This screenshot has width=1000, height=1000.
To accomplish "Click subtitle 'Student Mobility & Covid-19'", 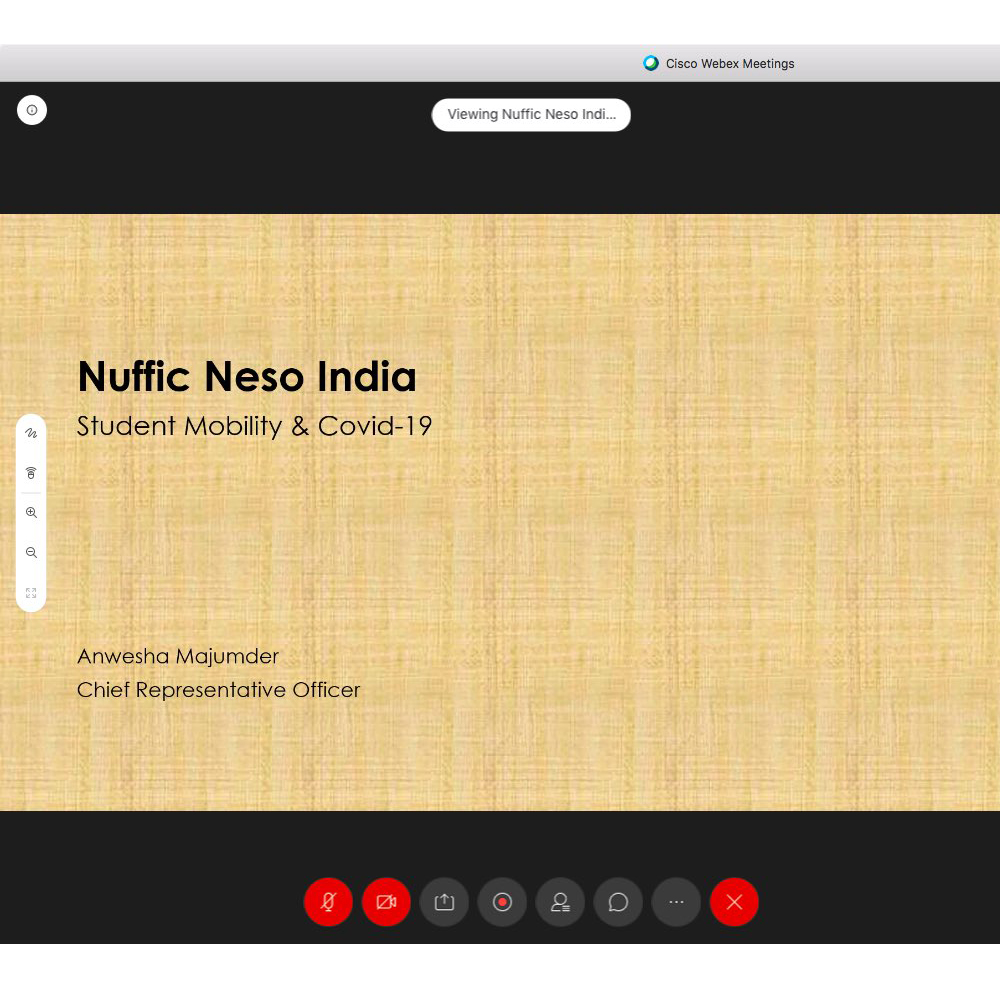I will [x=254, y=426].
